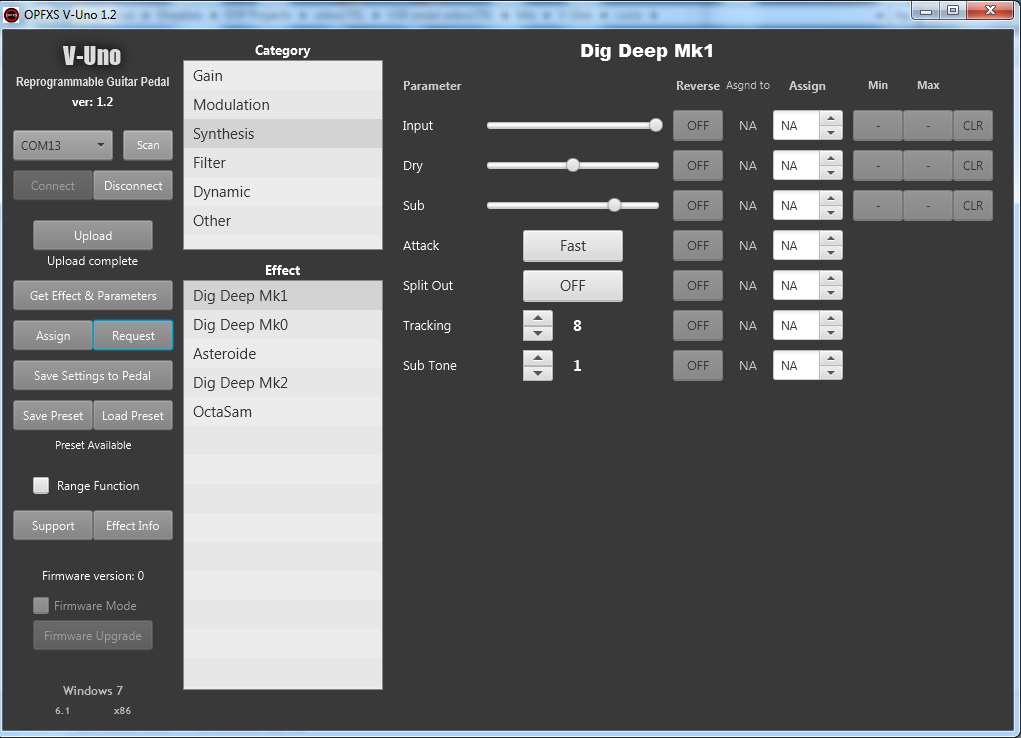Click the Scan button
1021x738 pixels.
click(x=148, y=145)
